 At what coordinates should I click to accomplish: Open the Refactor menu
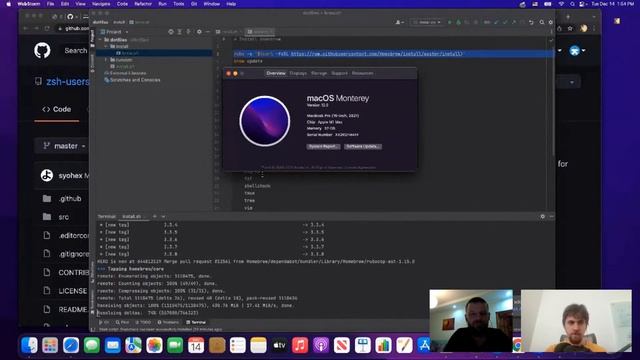[x=143, y=4]
